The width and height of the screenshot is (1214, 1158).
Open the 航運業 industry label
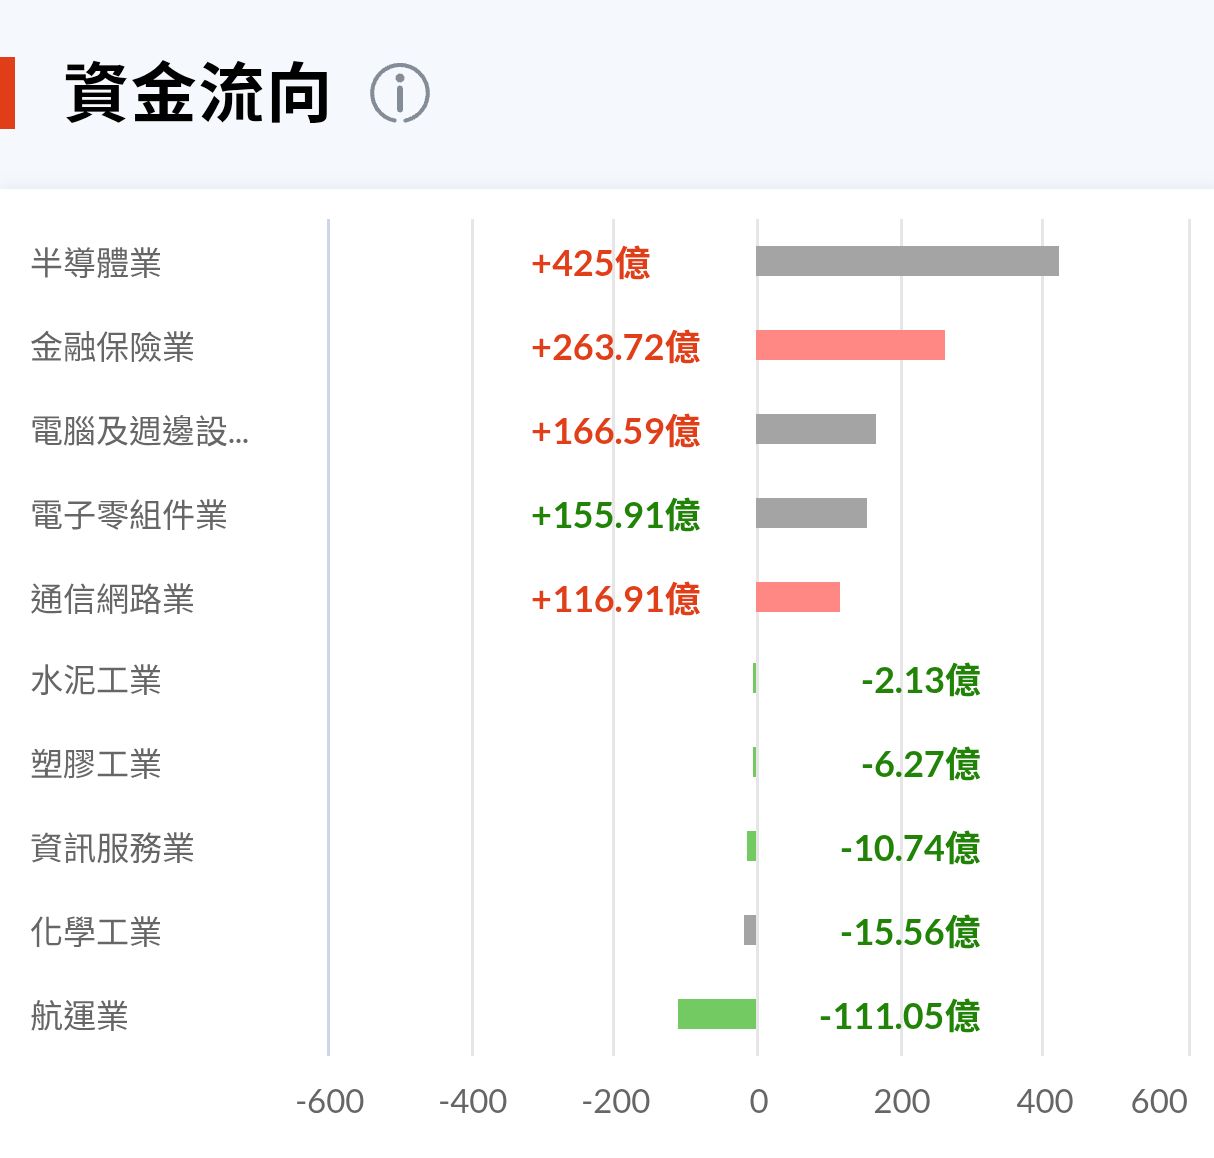[80, 1016]
